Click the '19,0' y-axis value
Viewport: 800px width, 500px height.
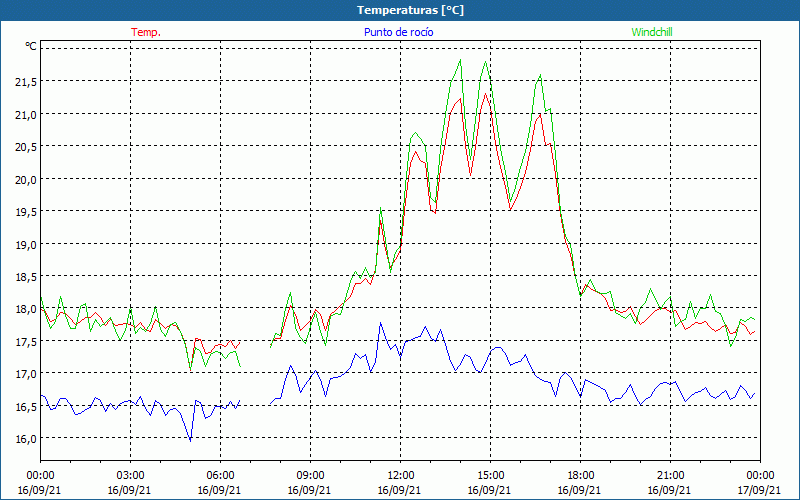click(x=26, y=244)
